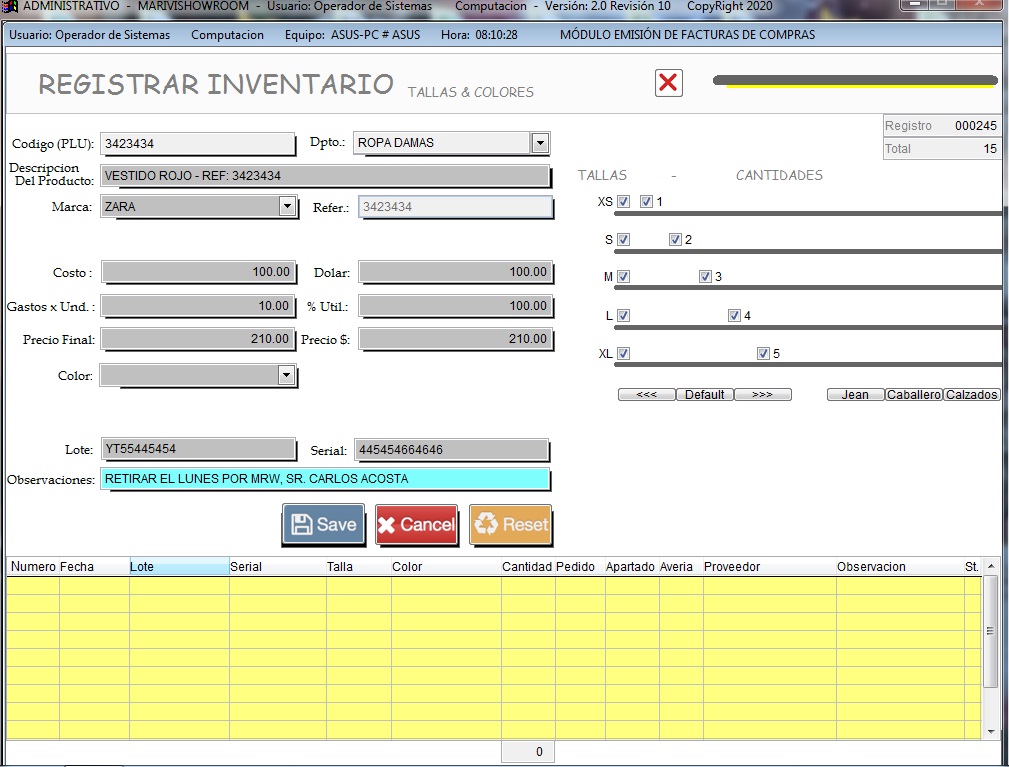1009x767 pixels.
Task: Click the grid scrollbar down arrow
Action: click(x=990, y=732)
